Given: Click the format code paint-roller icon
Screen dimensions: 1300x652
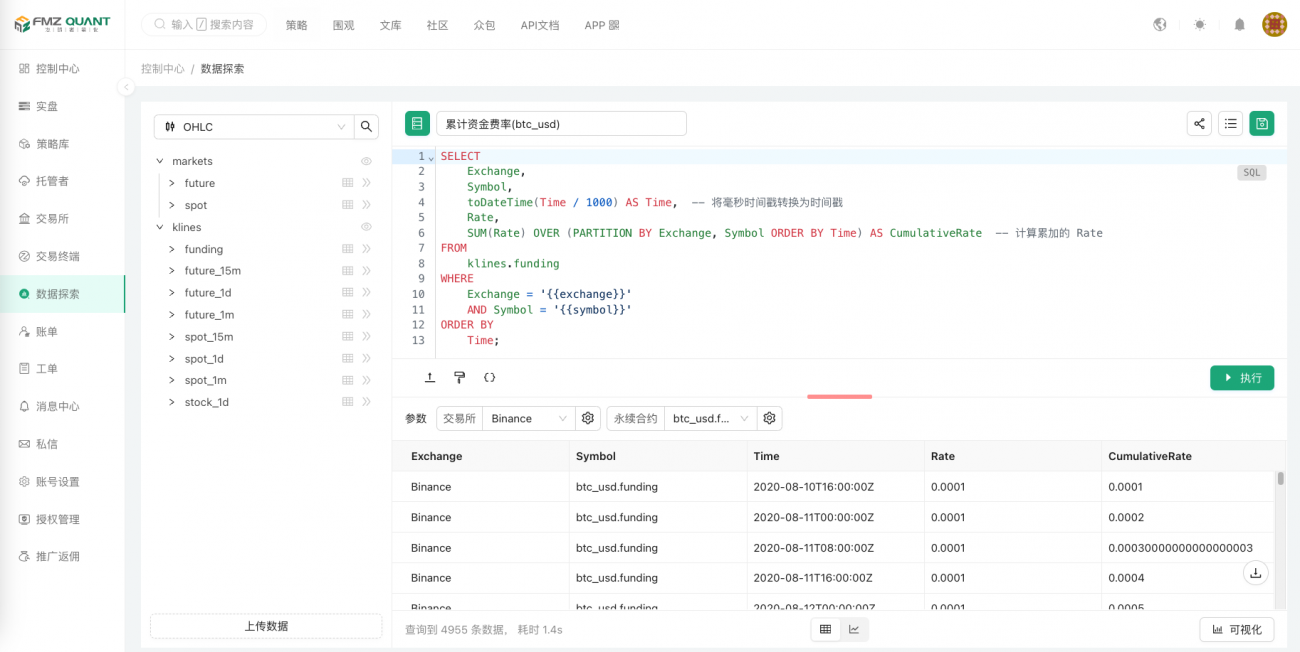Looking at the screenshot, I should coord(459,378).
